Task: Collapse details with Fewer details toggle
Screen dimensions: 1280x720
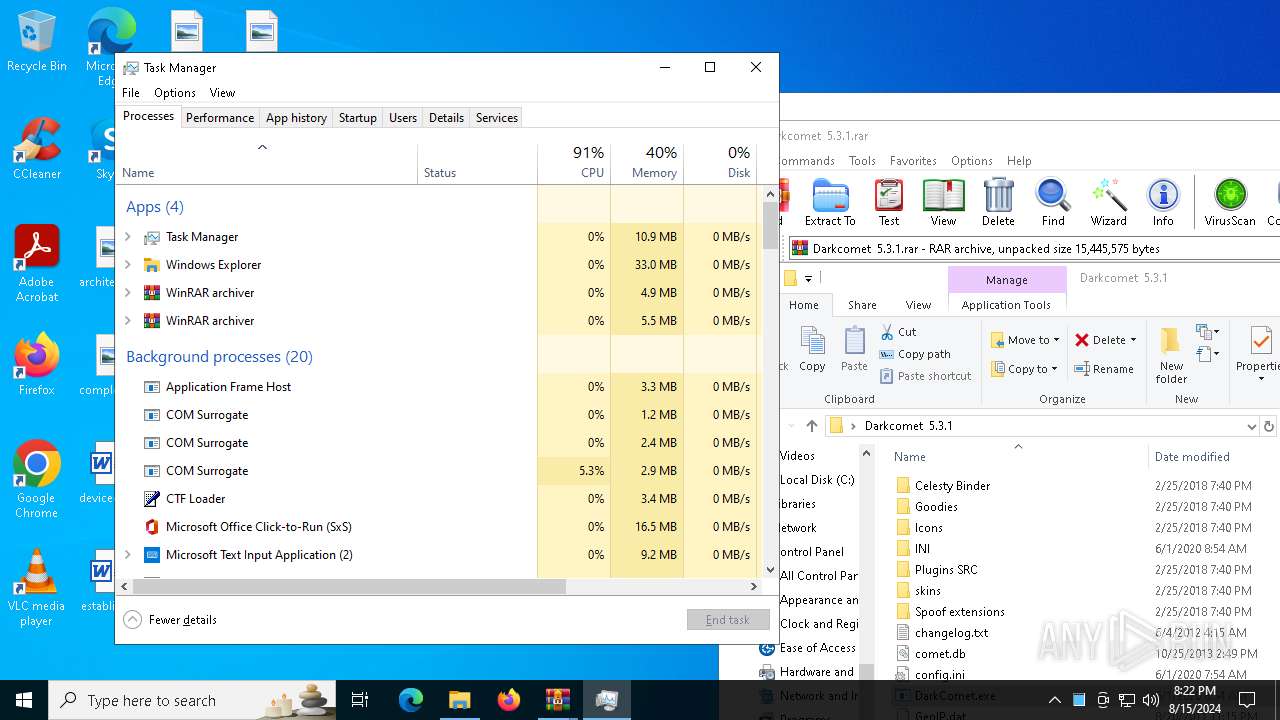Action: 170,620
